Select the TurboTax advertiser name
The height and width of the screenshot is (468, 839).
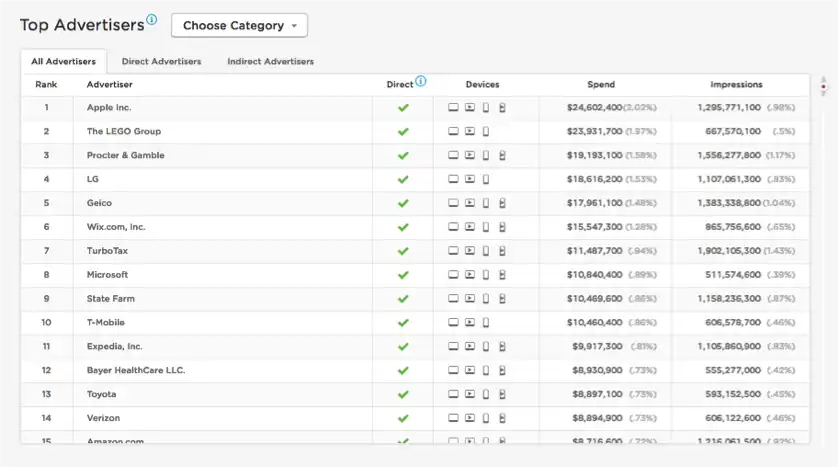point(107,250)
